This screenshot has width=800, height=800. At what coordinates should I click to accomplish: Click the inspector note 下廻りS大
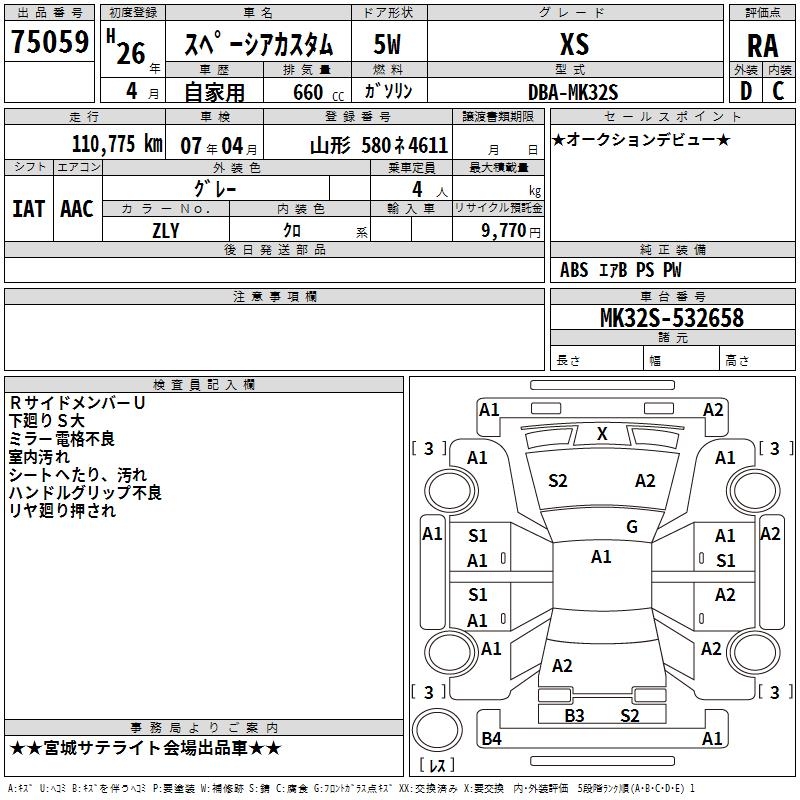[x=47, y=421]
